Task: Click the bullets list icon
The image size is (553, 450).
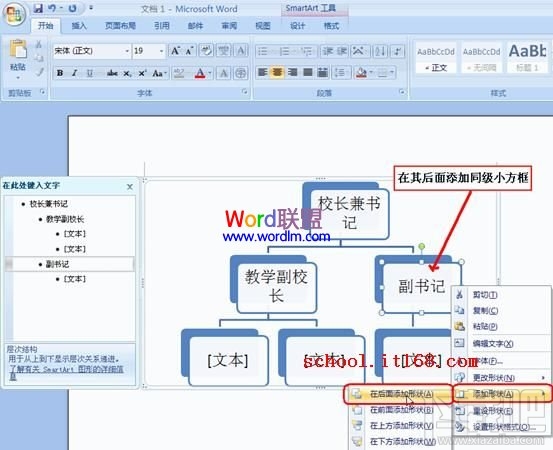Action: pyautogui.click(x=262, y=51)
